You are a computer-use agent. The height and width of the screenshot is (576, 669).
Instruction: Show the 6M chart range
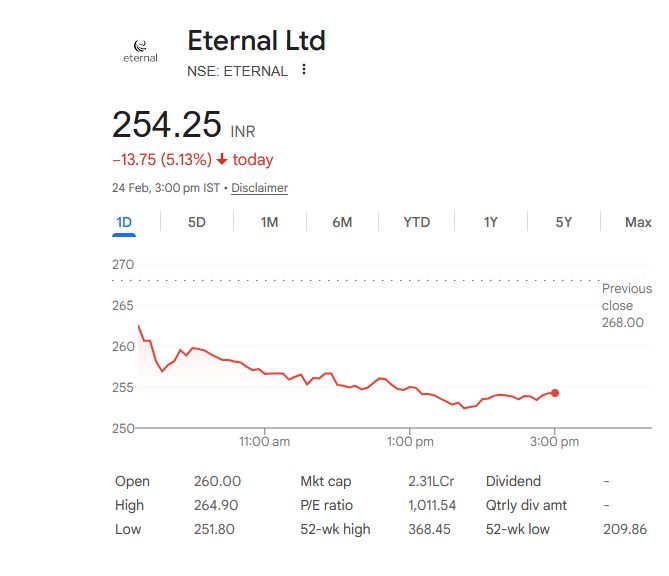(342, 222)
